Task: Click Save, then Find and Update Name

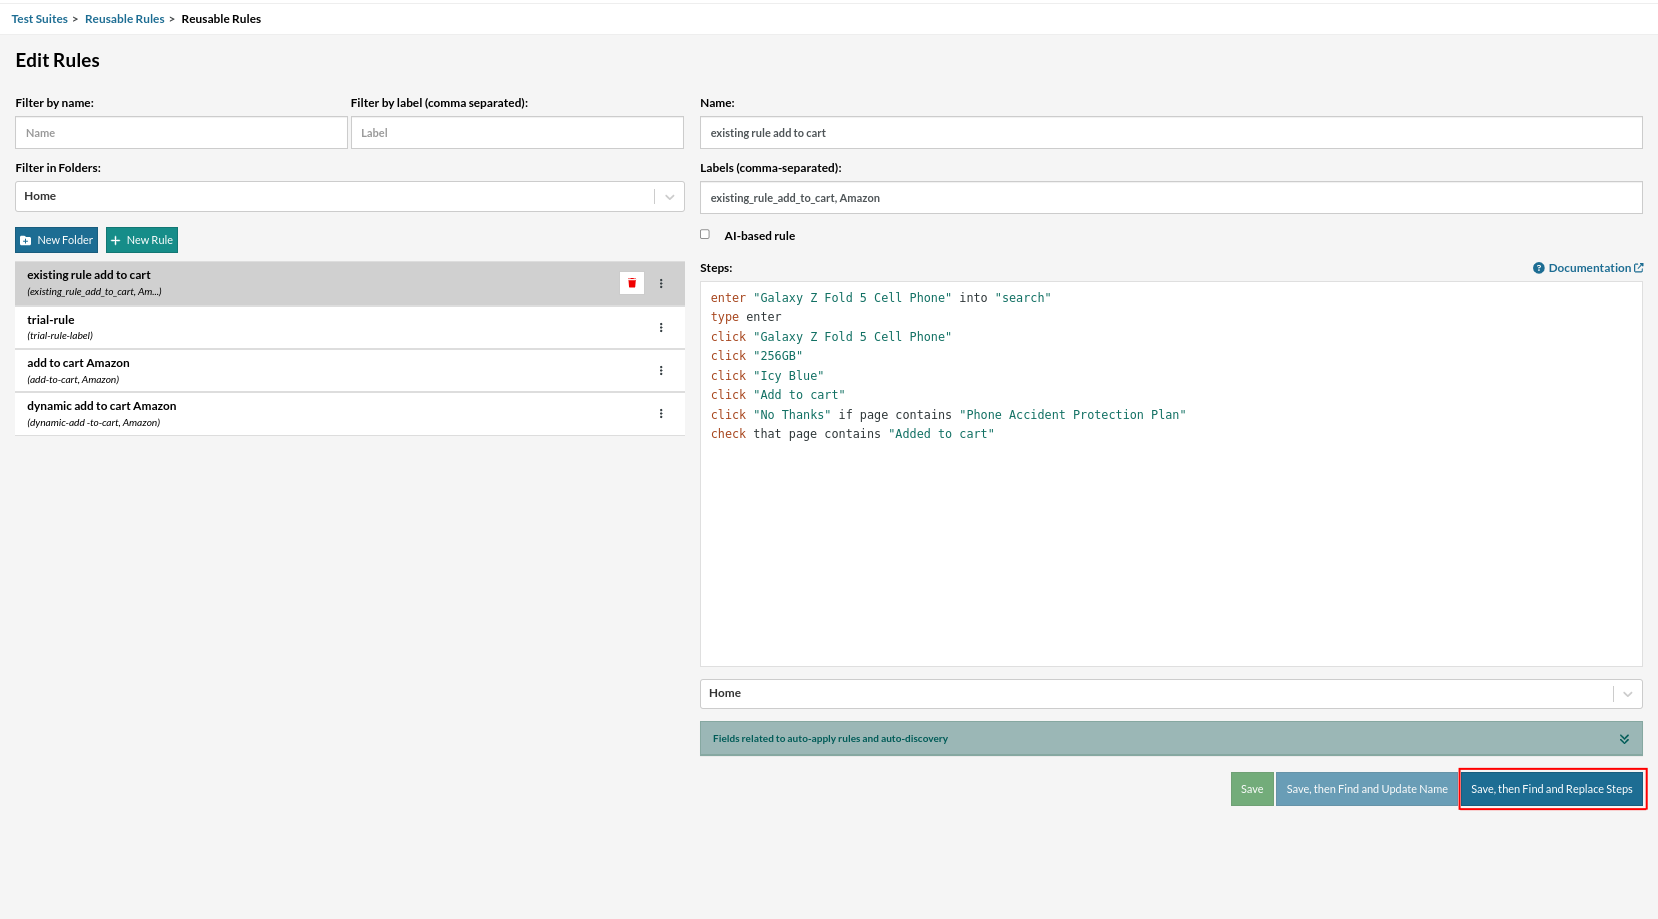Action: [x=1366, y=789]
